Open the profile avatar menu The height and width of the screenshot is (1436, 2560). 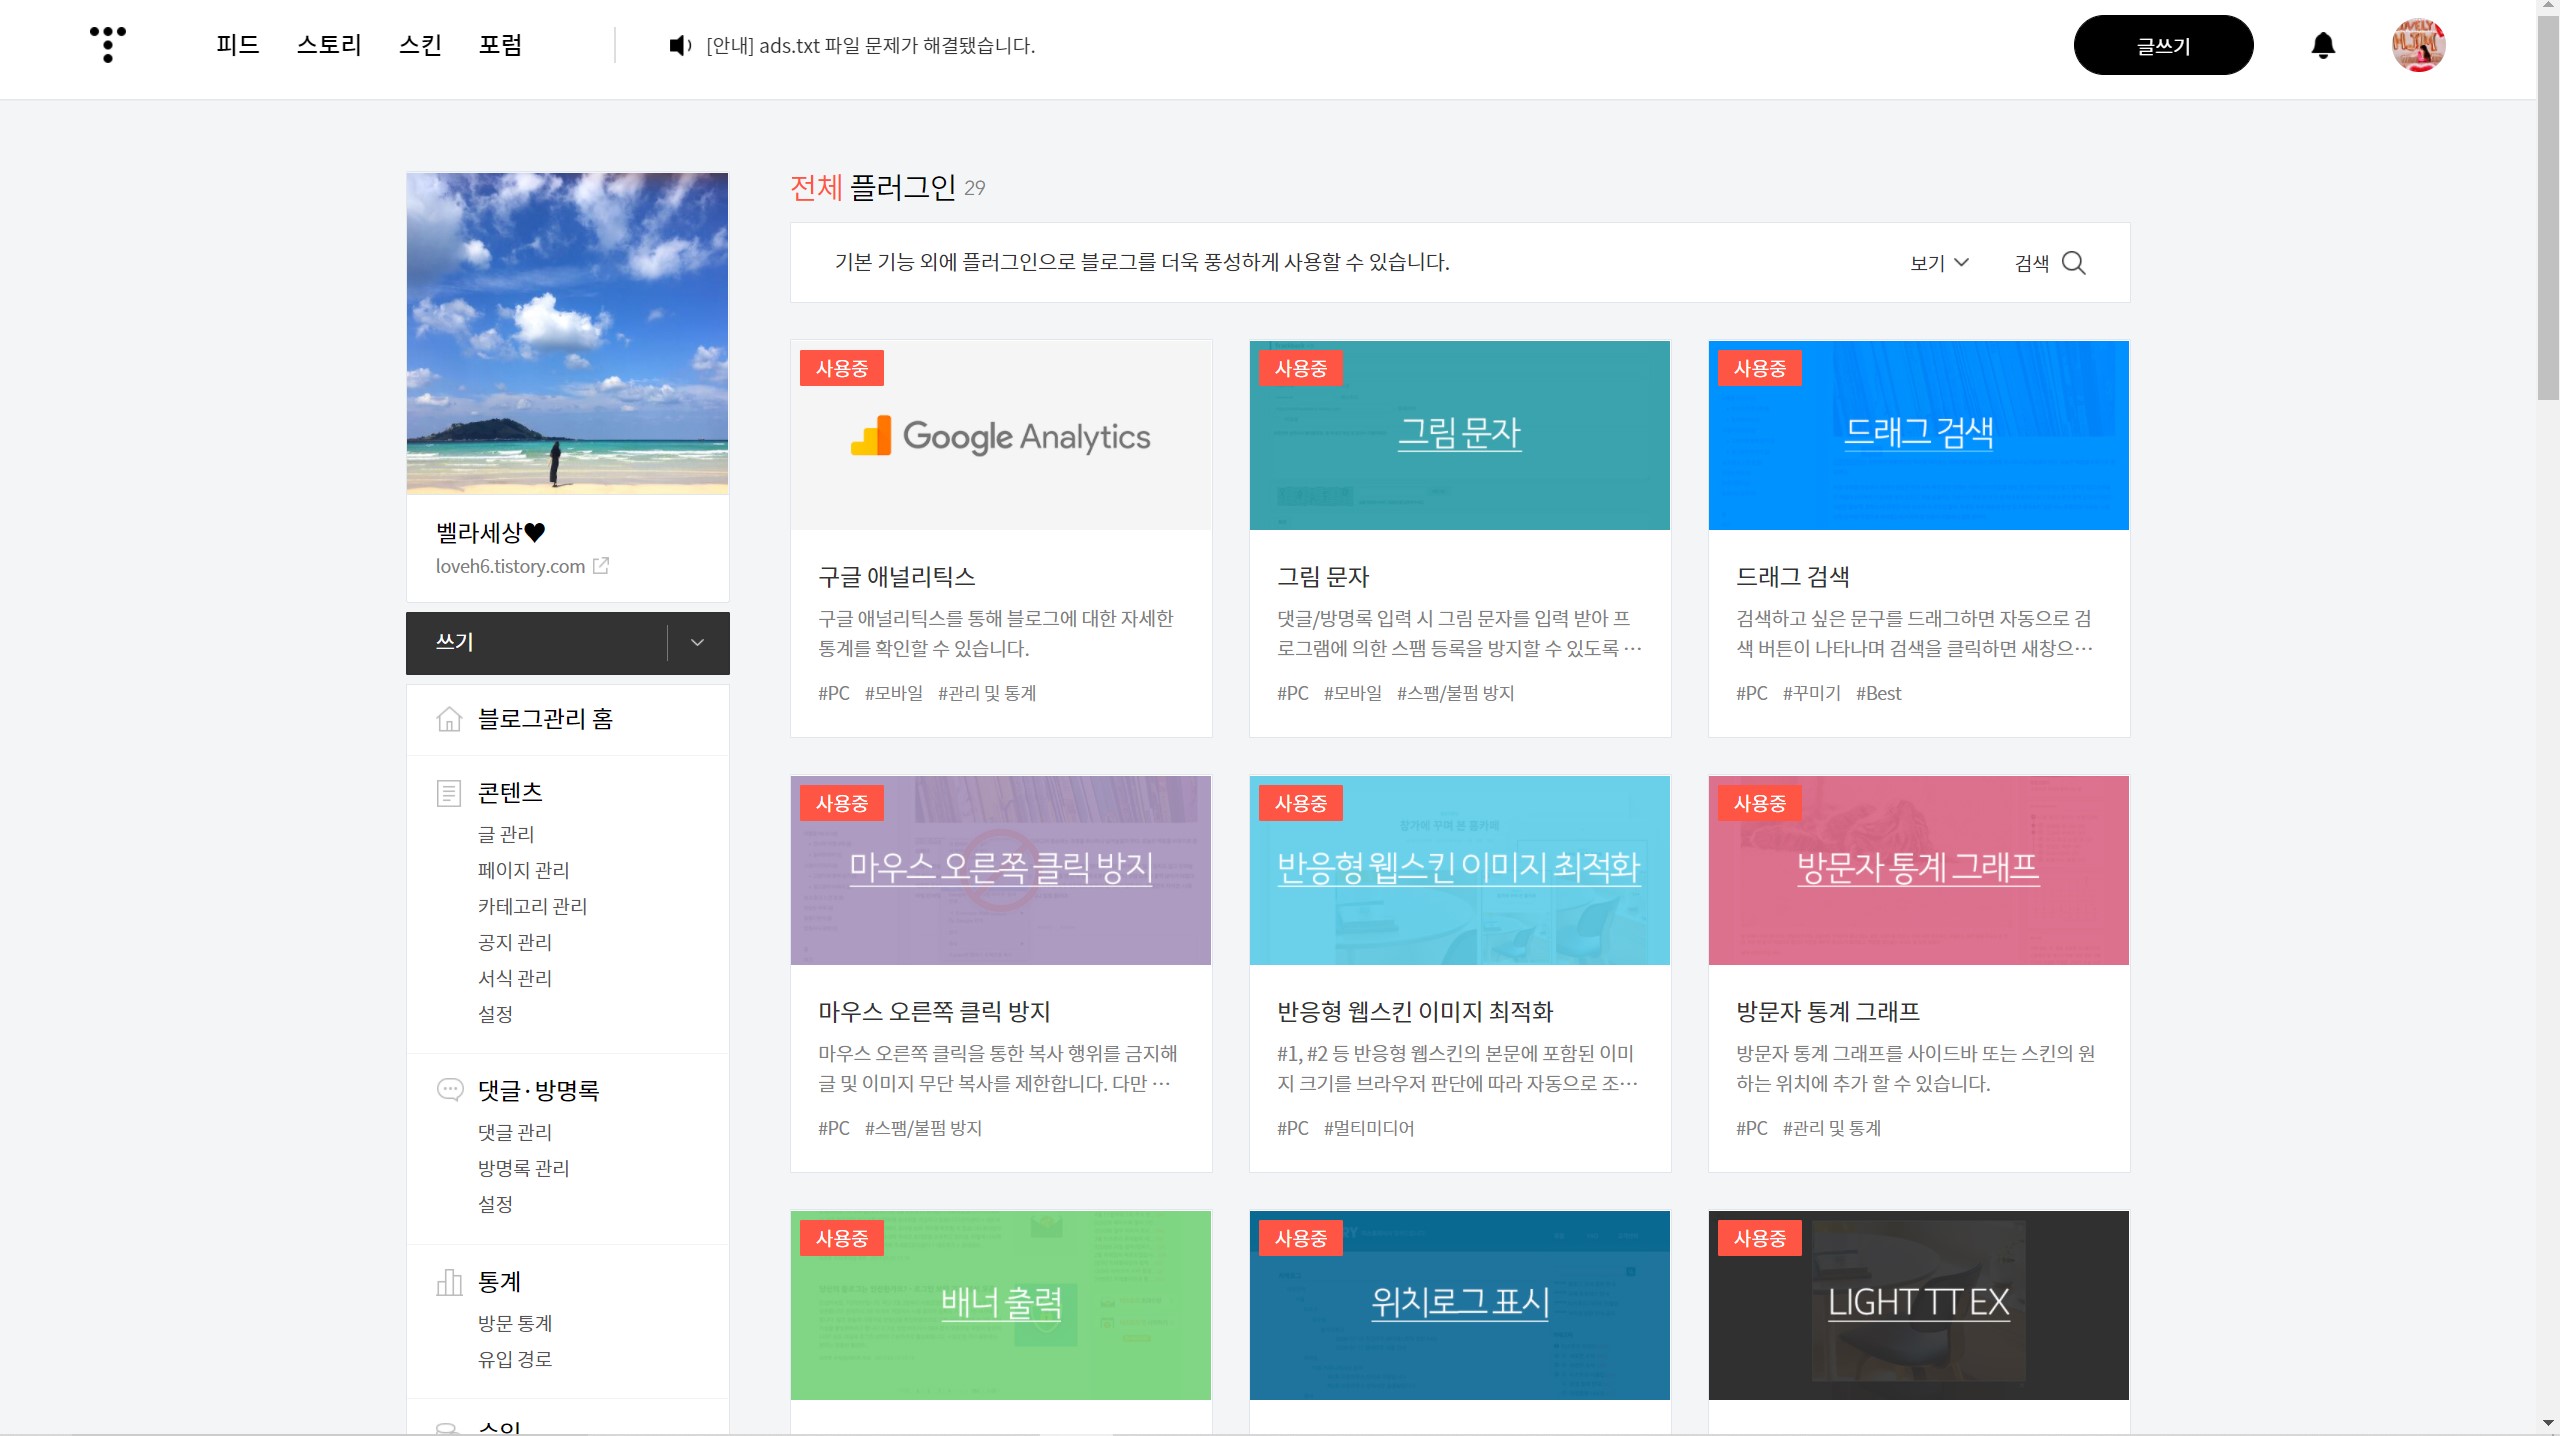pyautogui.click(x=2418, y=45)
